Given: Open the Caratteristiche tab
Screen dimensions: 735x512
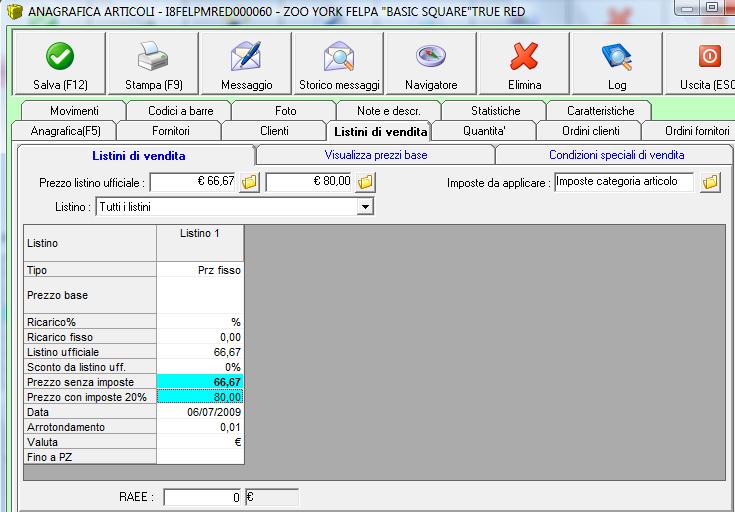Looking at the screenshot, I should (600, 111).
